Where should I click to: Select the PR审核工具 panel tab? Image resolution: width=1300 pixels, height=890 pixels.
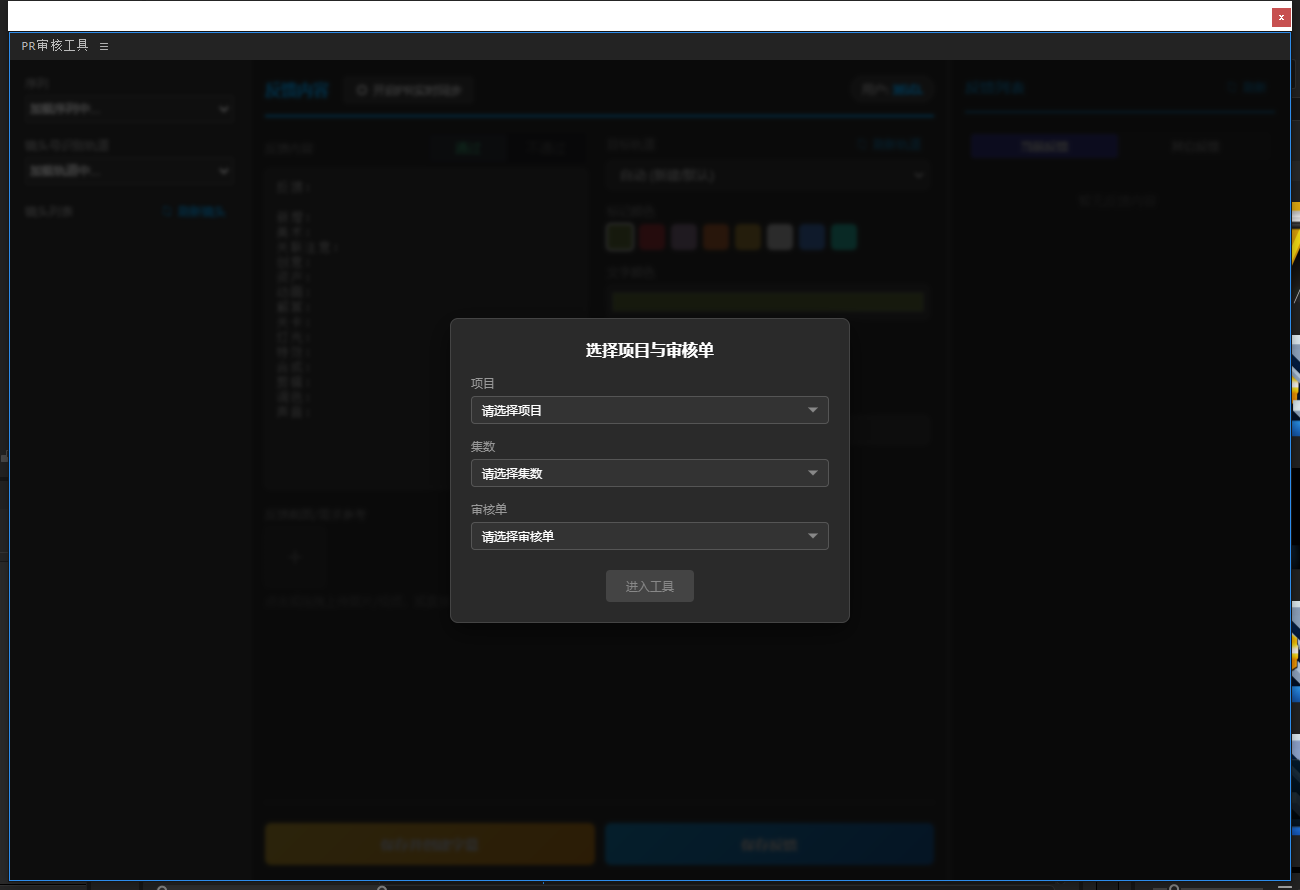(x=55, y=46)
